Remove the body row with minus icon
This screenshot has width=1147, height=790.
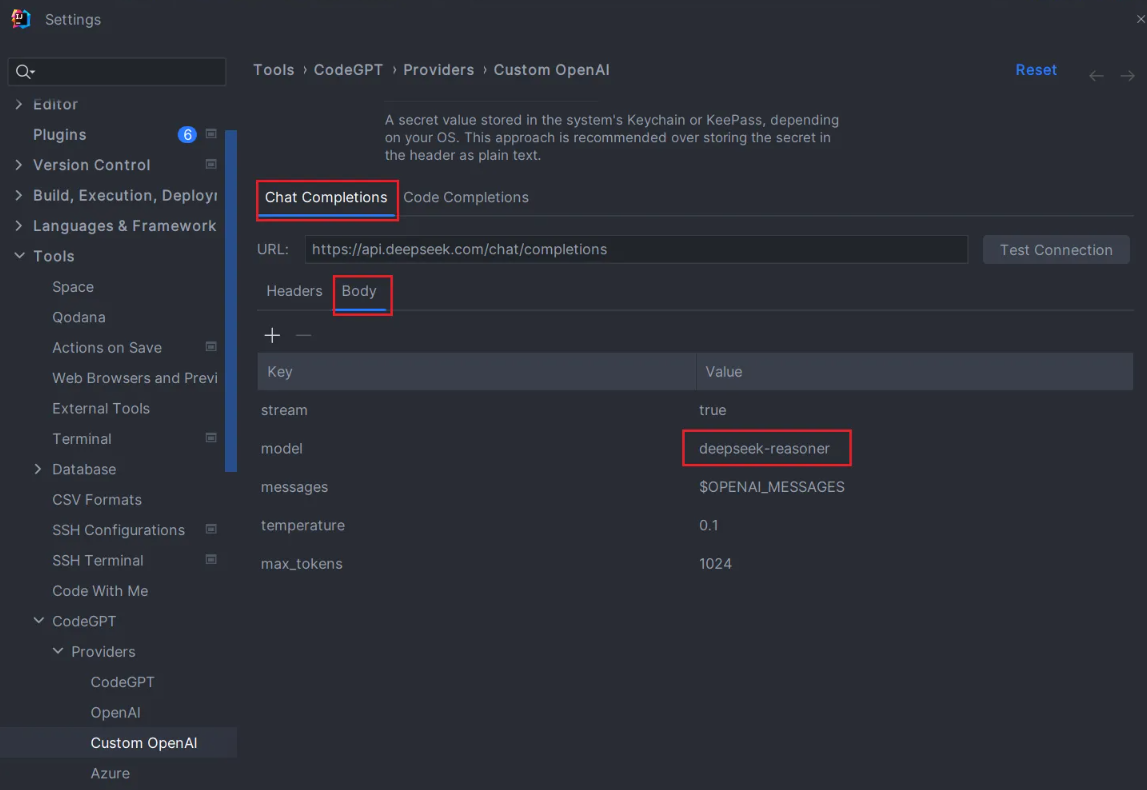[x=304, y=335]
